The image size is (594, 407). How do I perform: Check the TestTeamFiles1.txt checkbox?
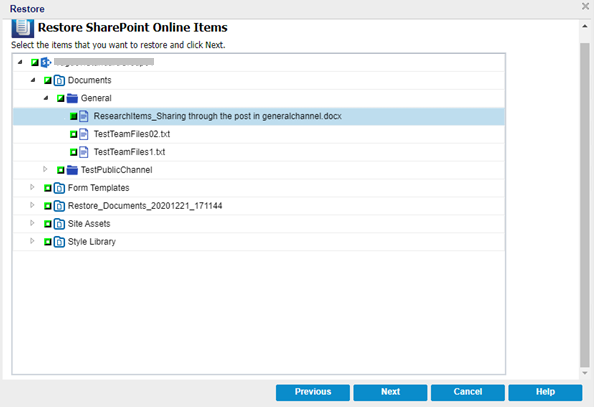coord(73,152)
